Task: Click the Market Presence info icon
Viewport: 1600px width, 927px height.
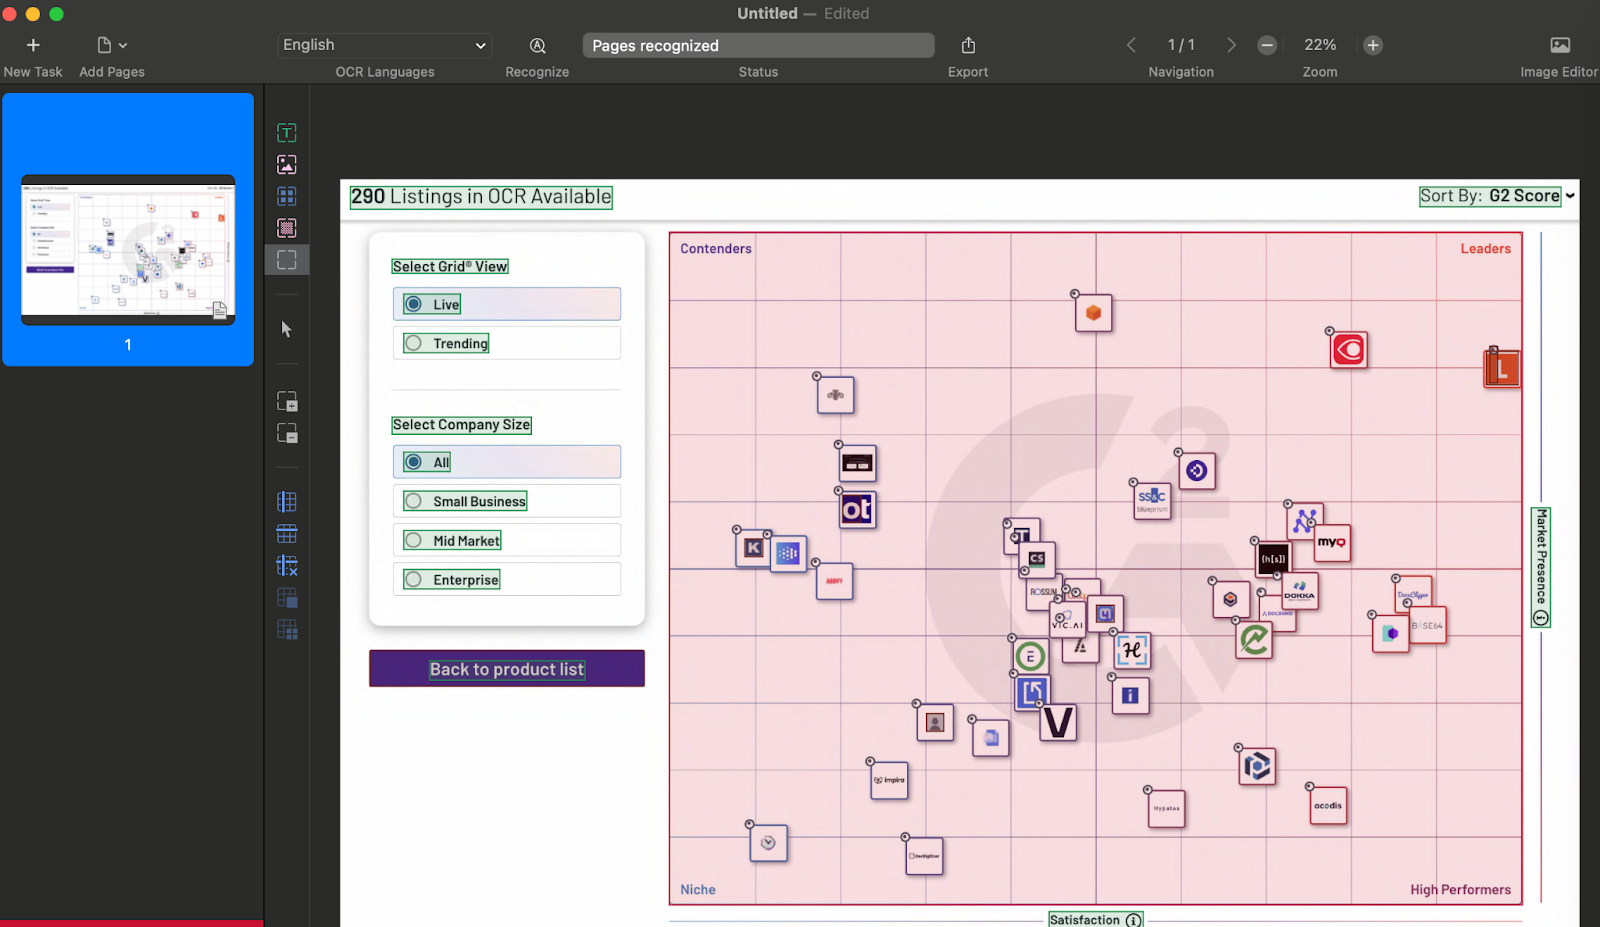Action: pos(1541,618)
